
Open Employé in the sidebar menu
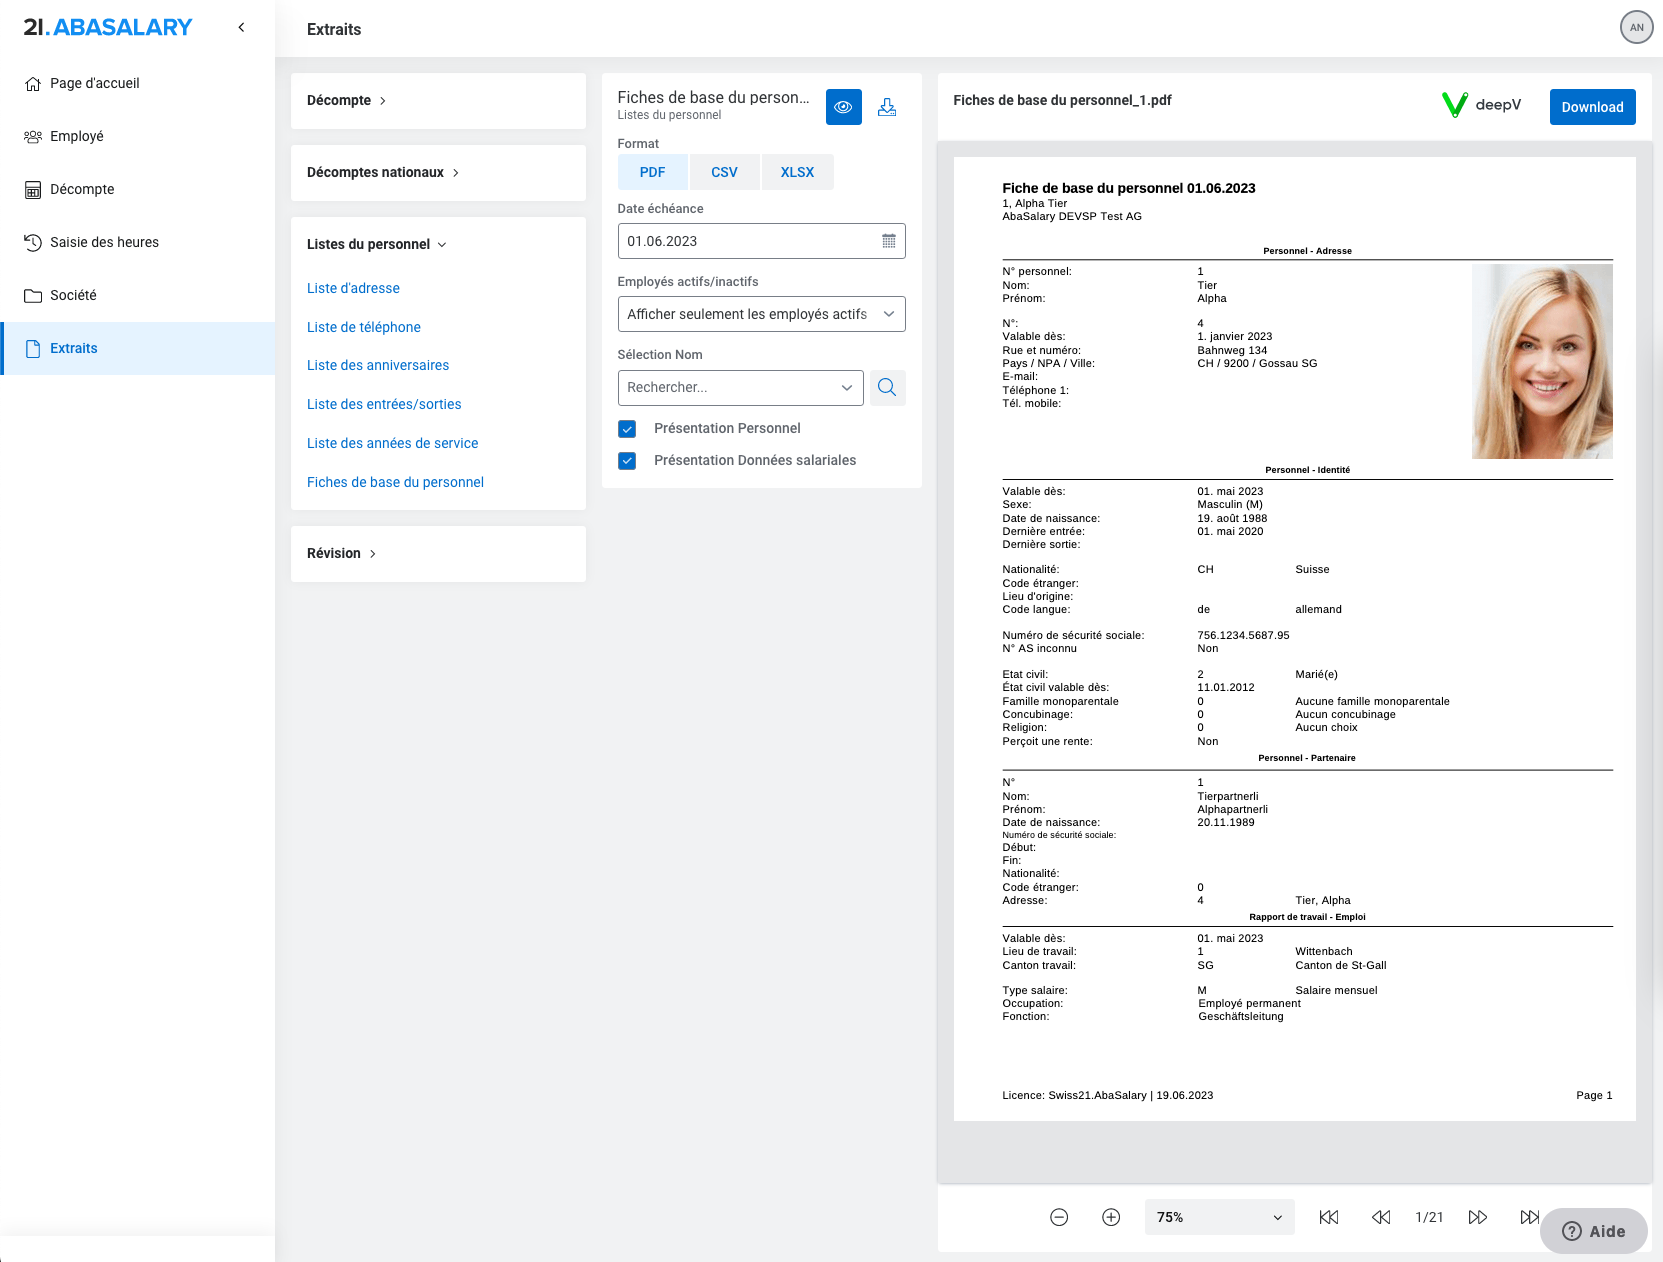point(77,136)
